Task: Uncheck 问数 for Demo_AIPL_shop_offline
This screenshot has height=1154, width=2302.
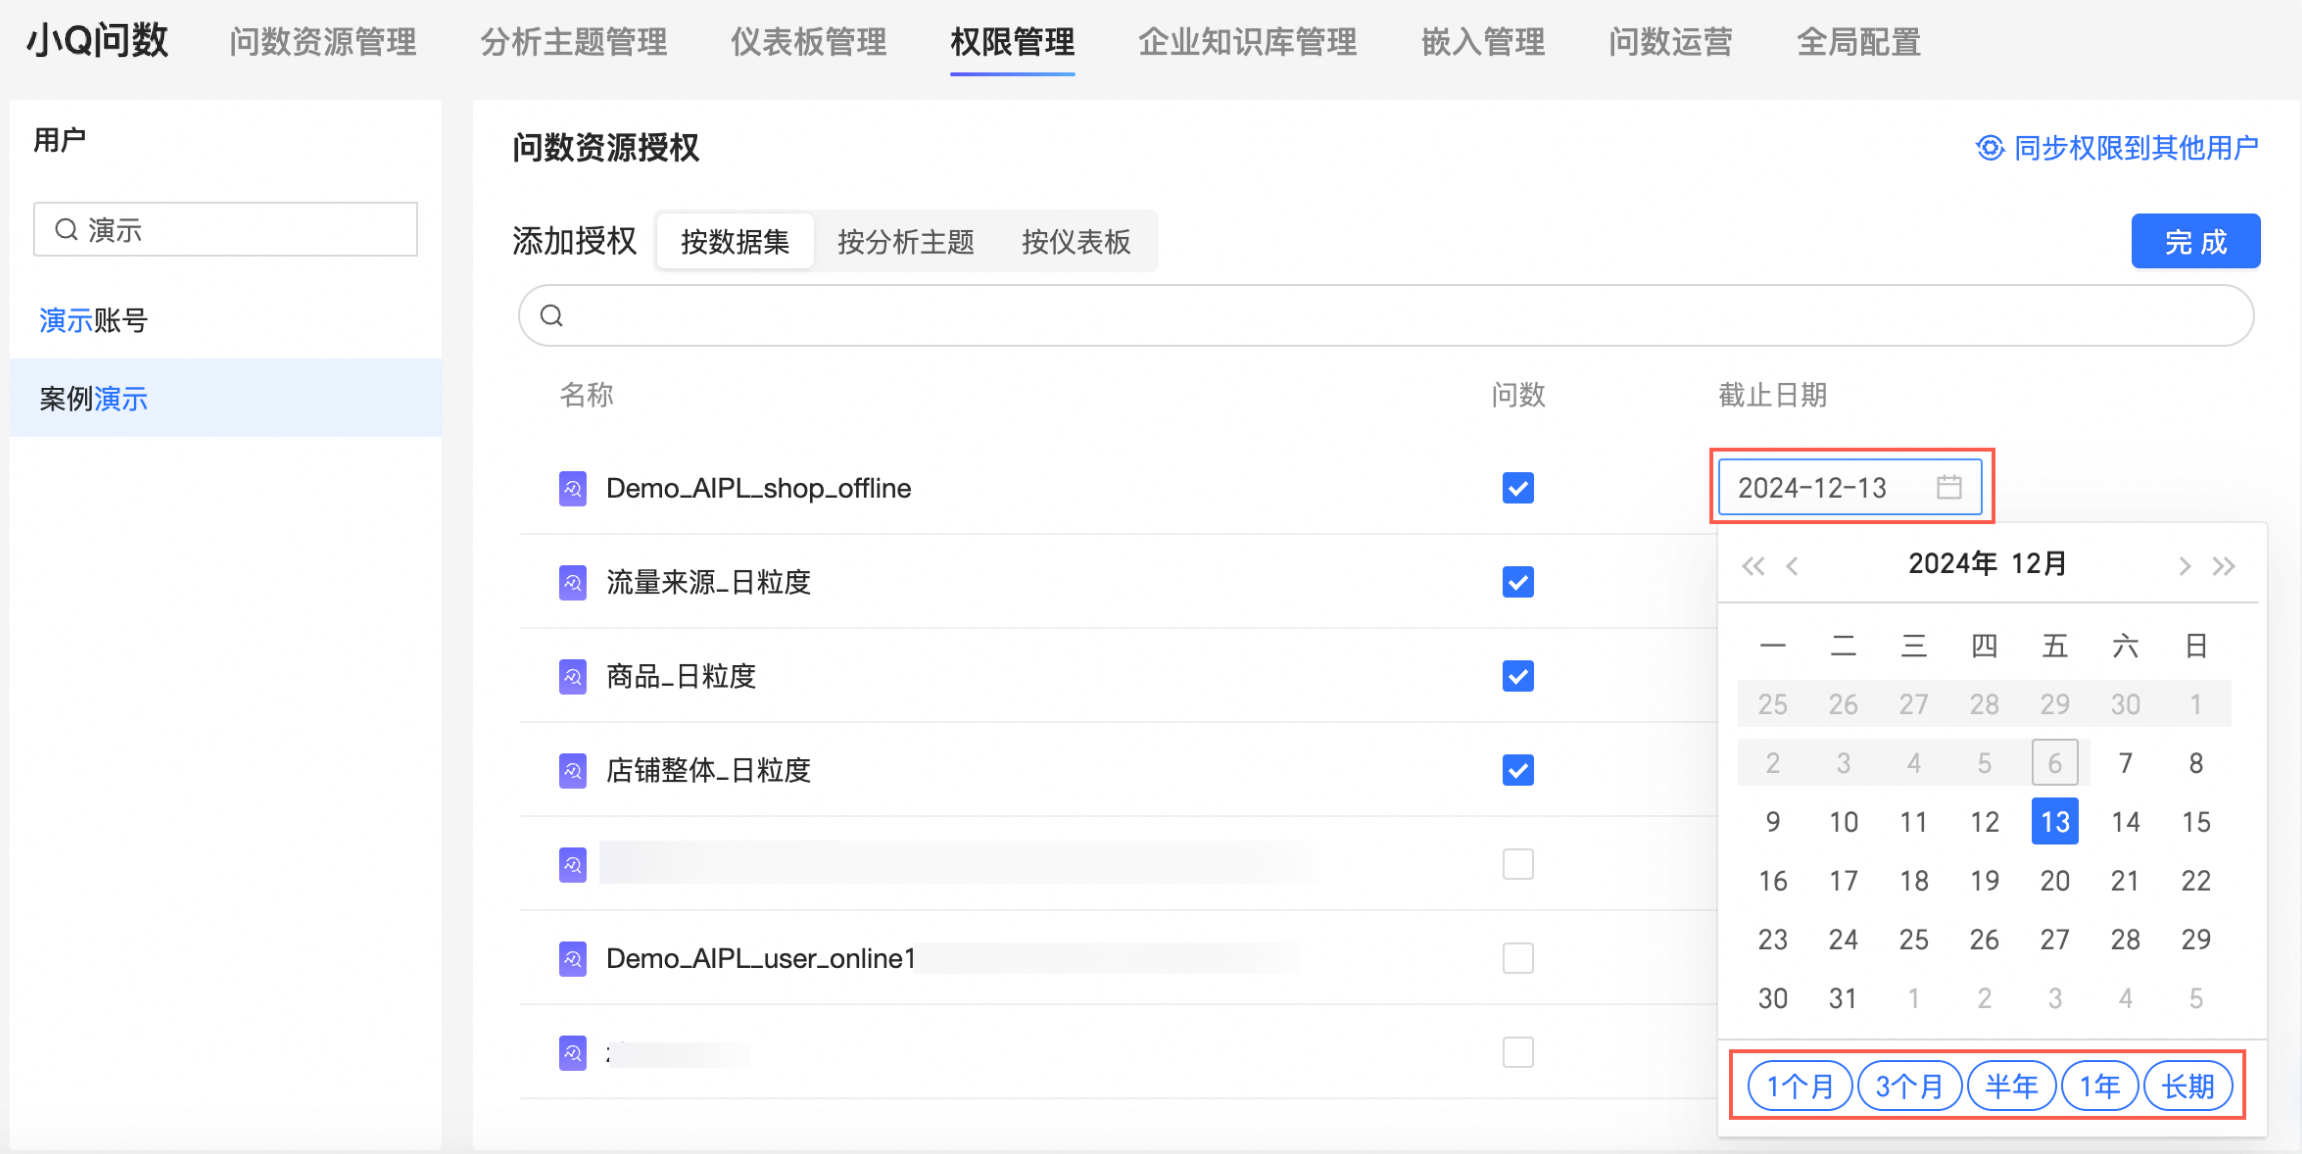Action: click(1517, 488)
